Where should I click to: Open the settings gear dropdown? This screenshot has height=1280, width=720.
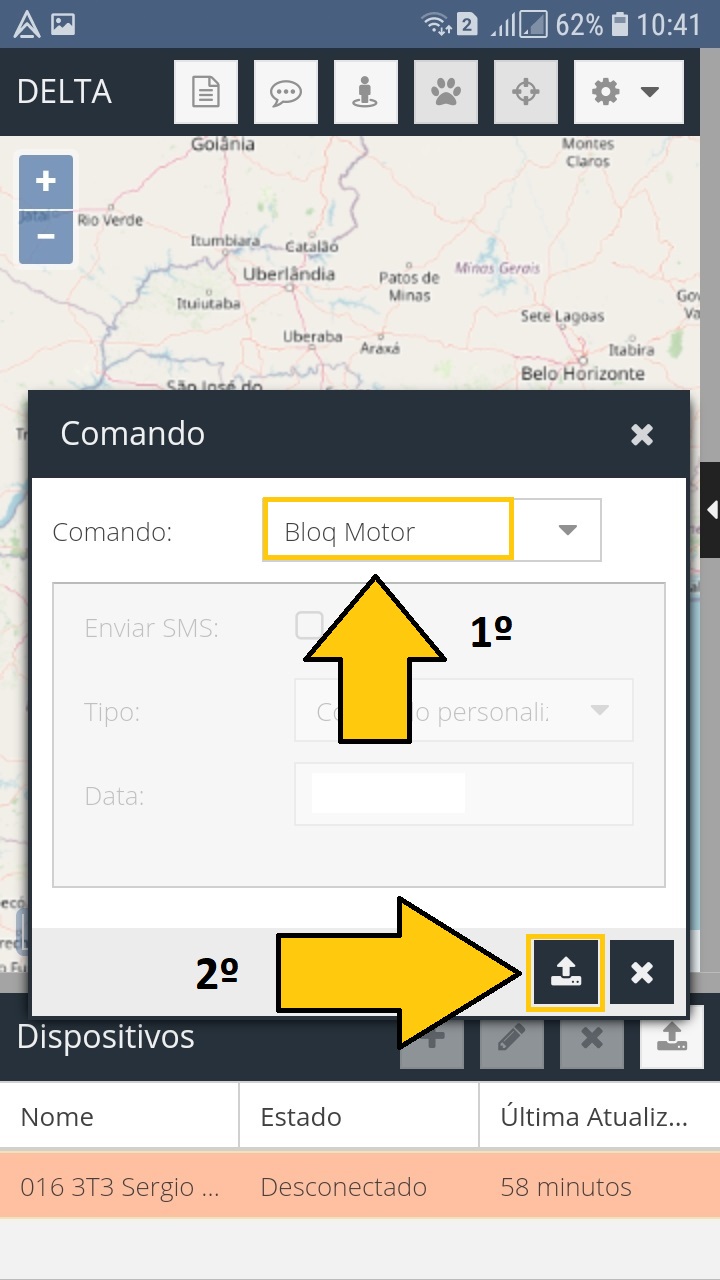tap(628, 93)
